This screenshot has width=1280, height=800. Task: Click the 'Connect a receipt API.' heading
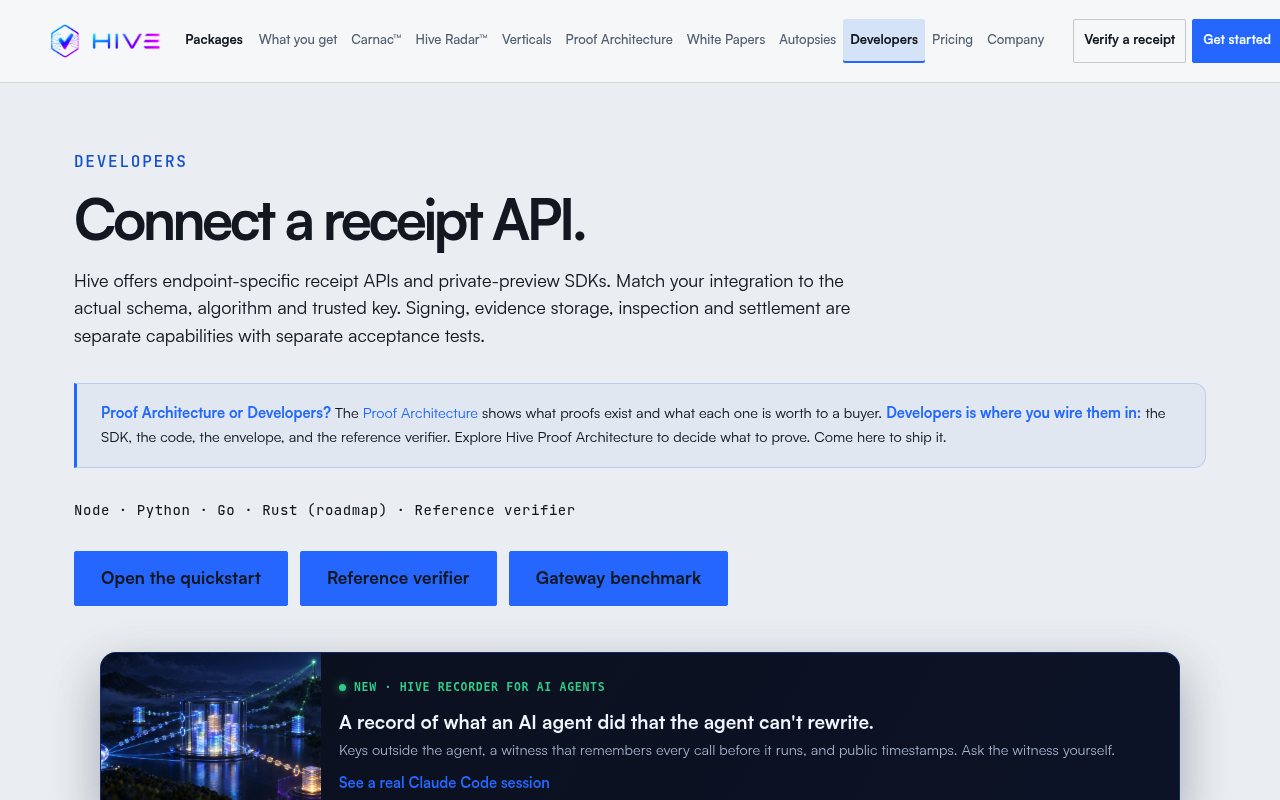tap(330, 220)
